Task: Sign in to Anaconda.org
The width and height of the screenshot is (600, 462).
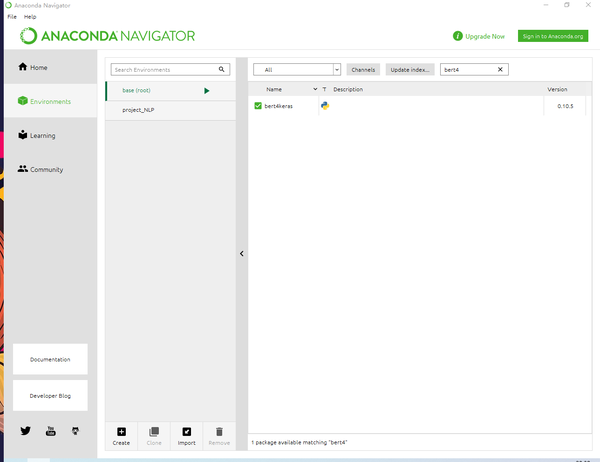Action: (x=553, y=36)
